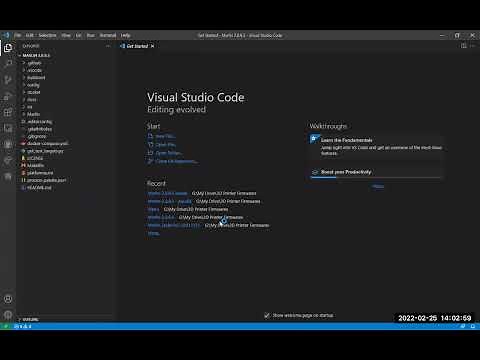Open the Terminal menu
This screenshot has height=360, width=480.
(x=108, y=35)
